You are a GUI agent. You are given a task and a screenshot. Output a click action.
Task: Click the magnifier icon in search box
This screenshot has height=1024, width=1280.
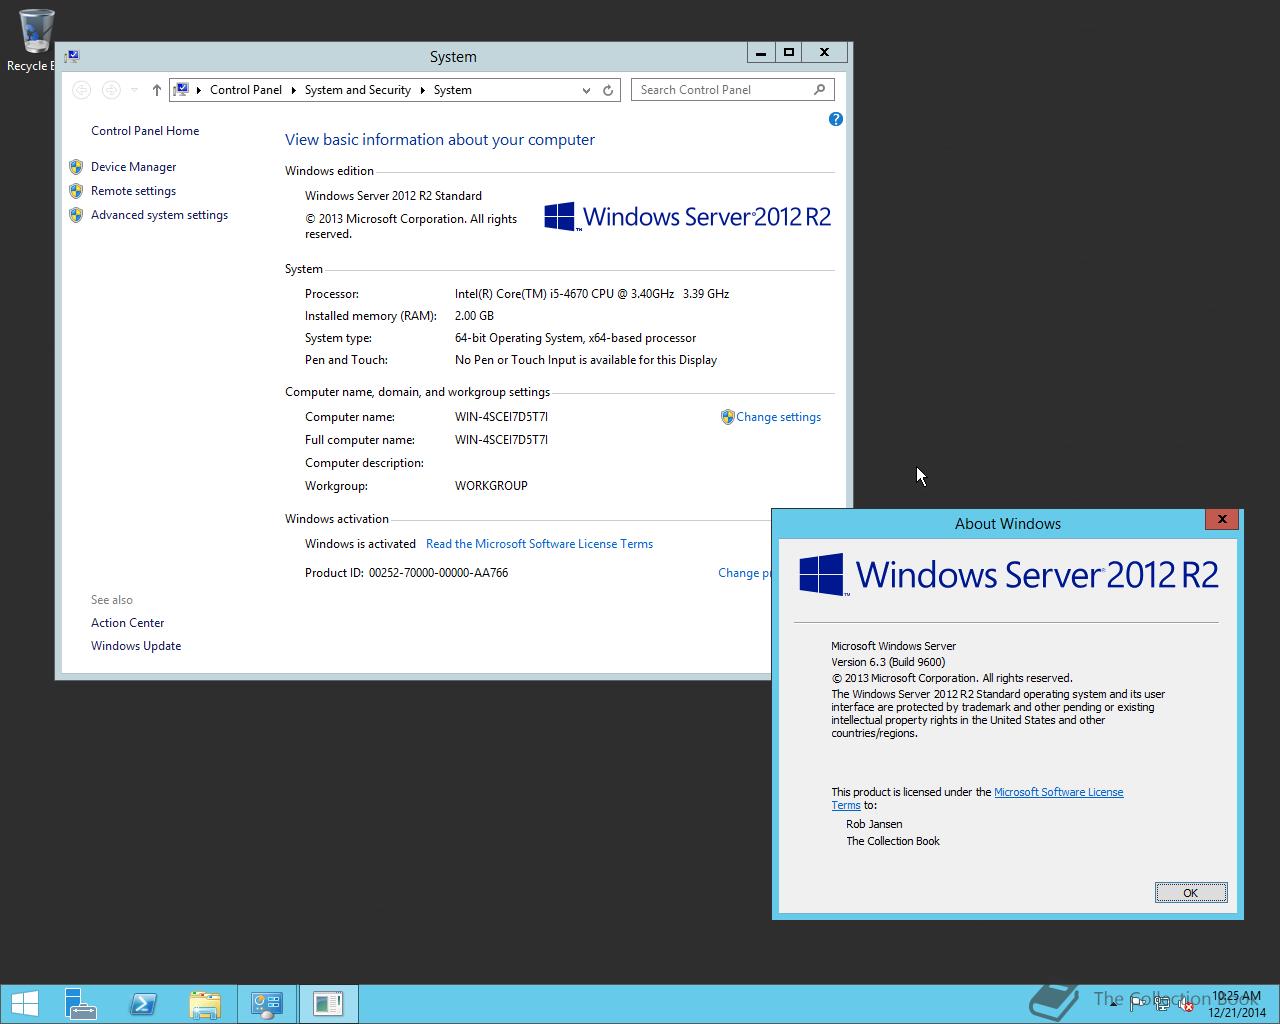coord(819,89)
